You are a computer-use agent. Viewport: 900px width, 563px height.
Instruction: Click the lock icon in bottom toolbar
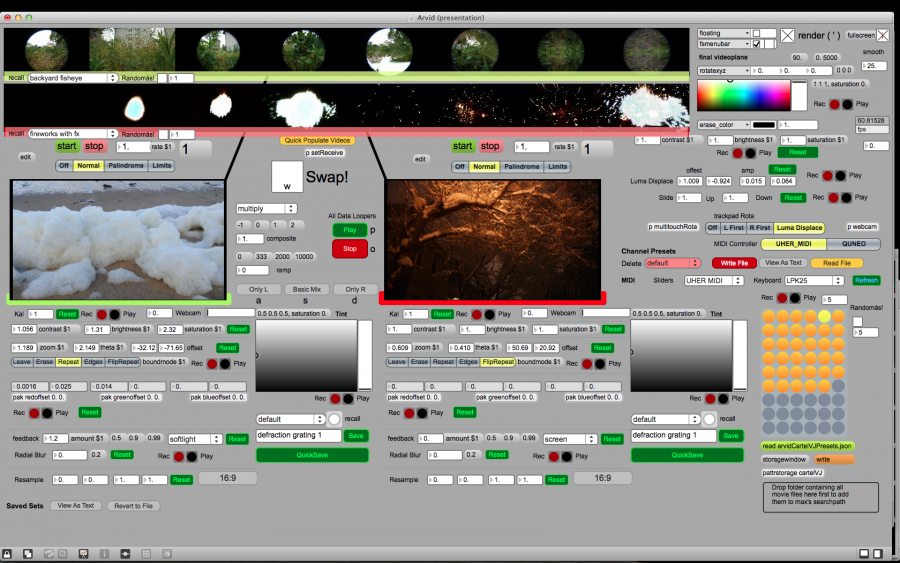pos(7,554)
